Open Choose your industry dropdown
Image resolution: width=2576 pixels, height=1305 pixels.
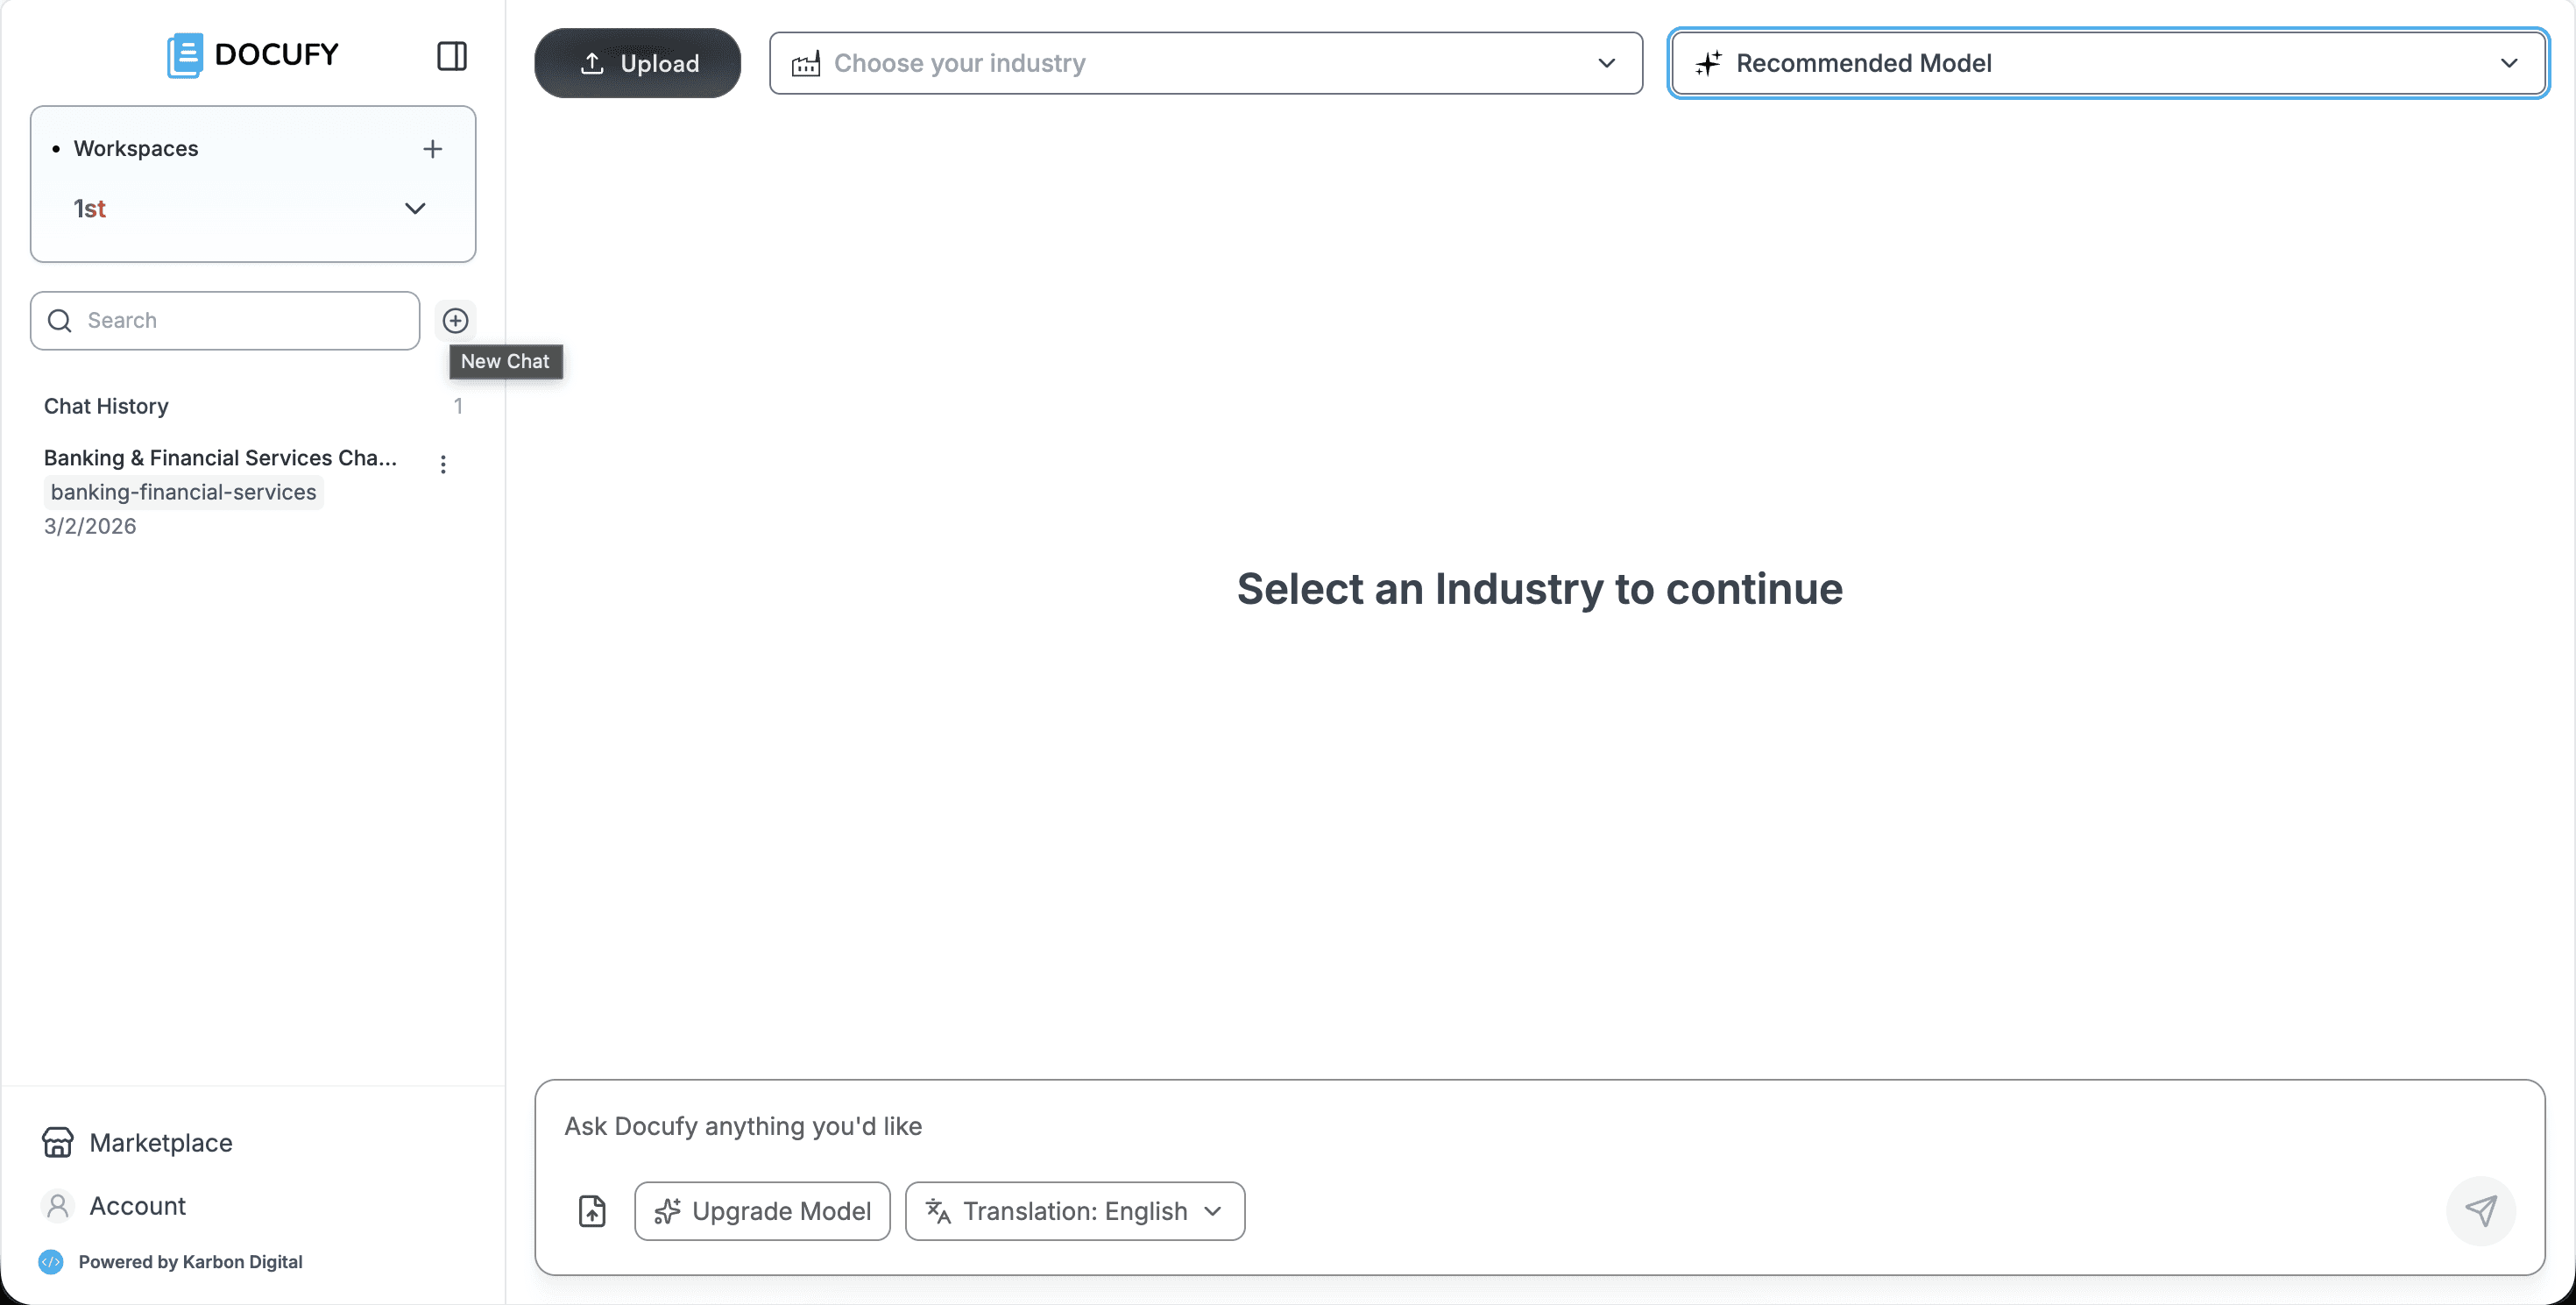coord(1205,63)
